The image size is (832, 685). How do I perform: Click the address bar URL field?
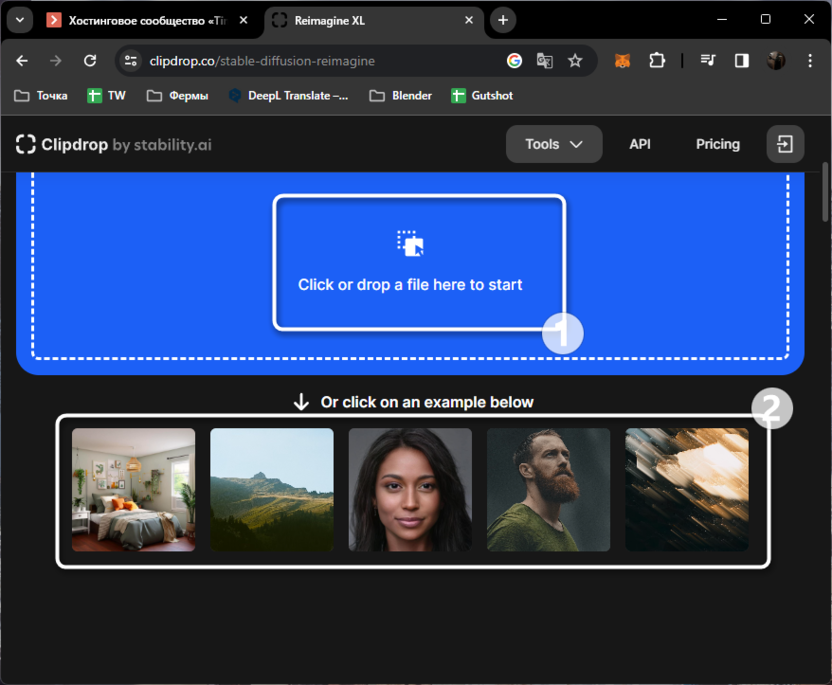coord(320,61)
